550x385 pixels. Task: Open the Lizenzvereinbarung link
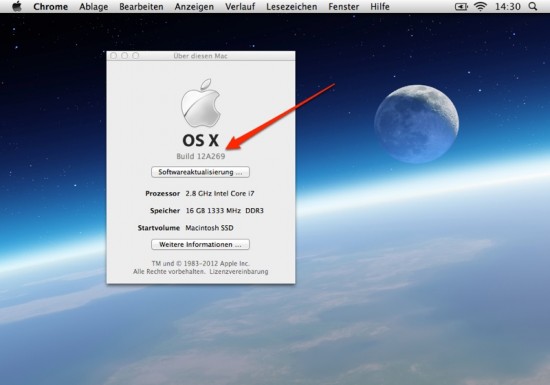(x=239, y=271)
